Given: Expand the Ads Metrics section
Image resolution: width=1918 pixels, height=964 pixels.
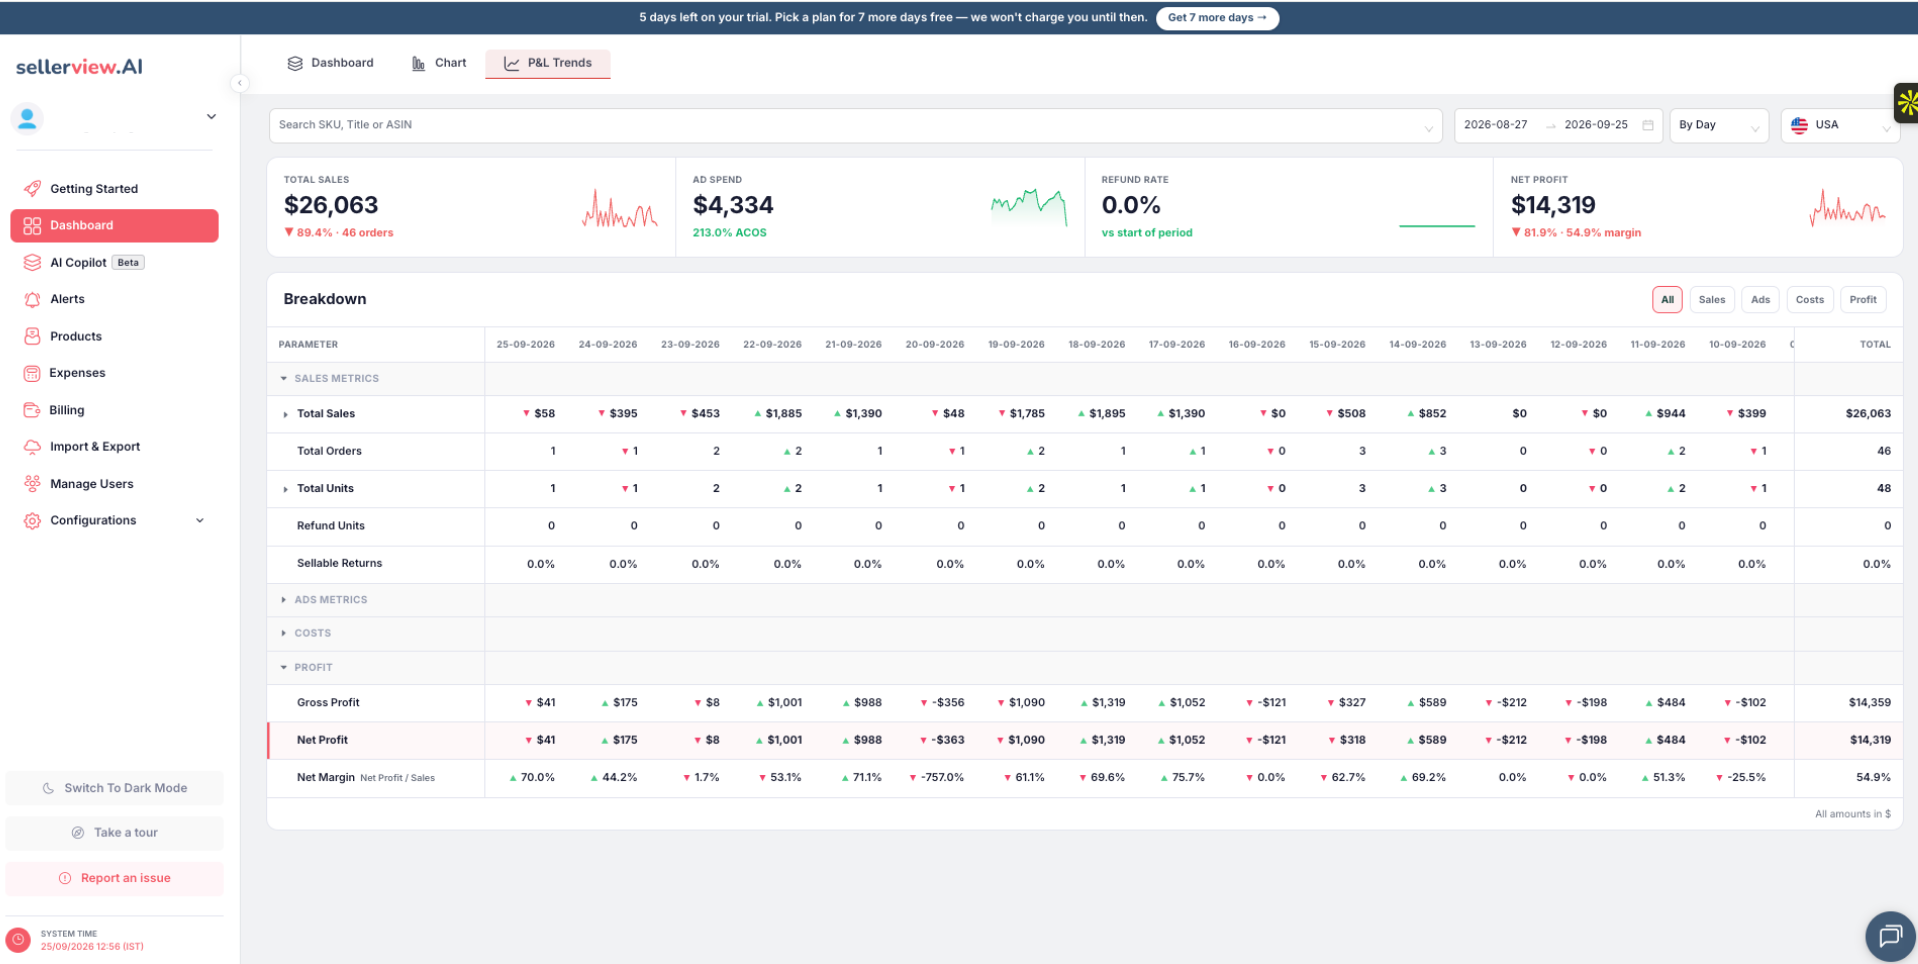Looking at the screenshot, I should pos(284,600).
